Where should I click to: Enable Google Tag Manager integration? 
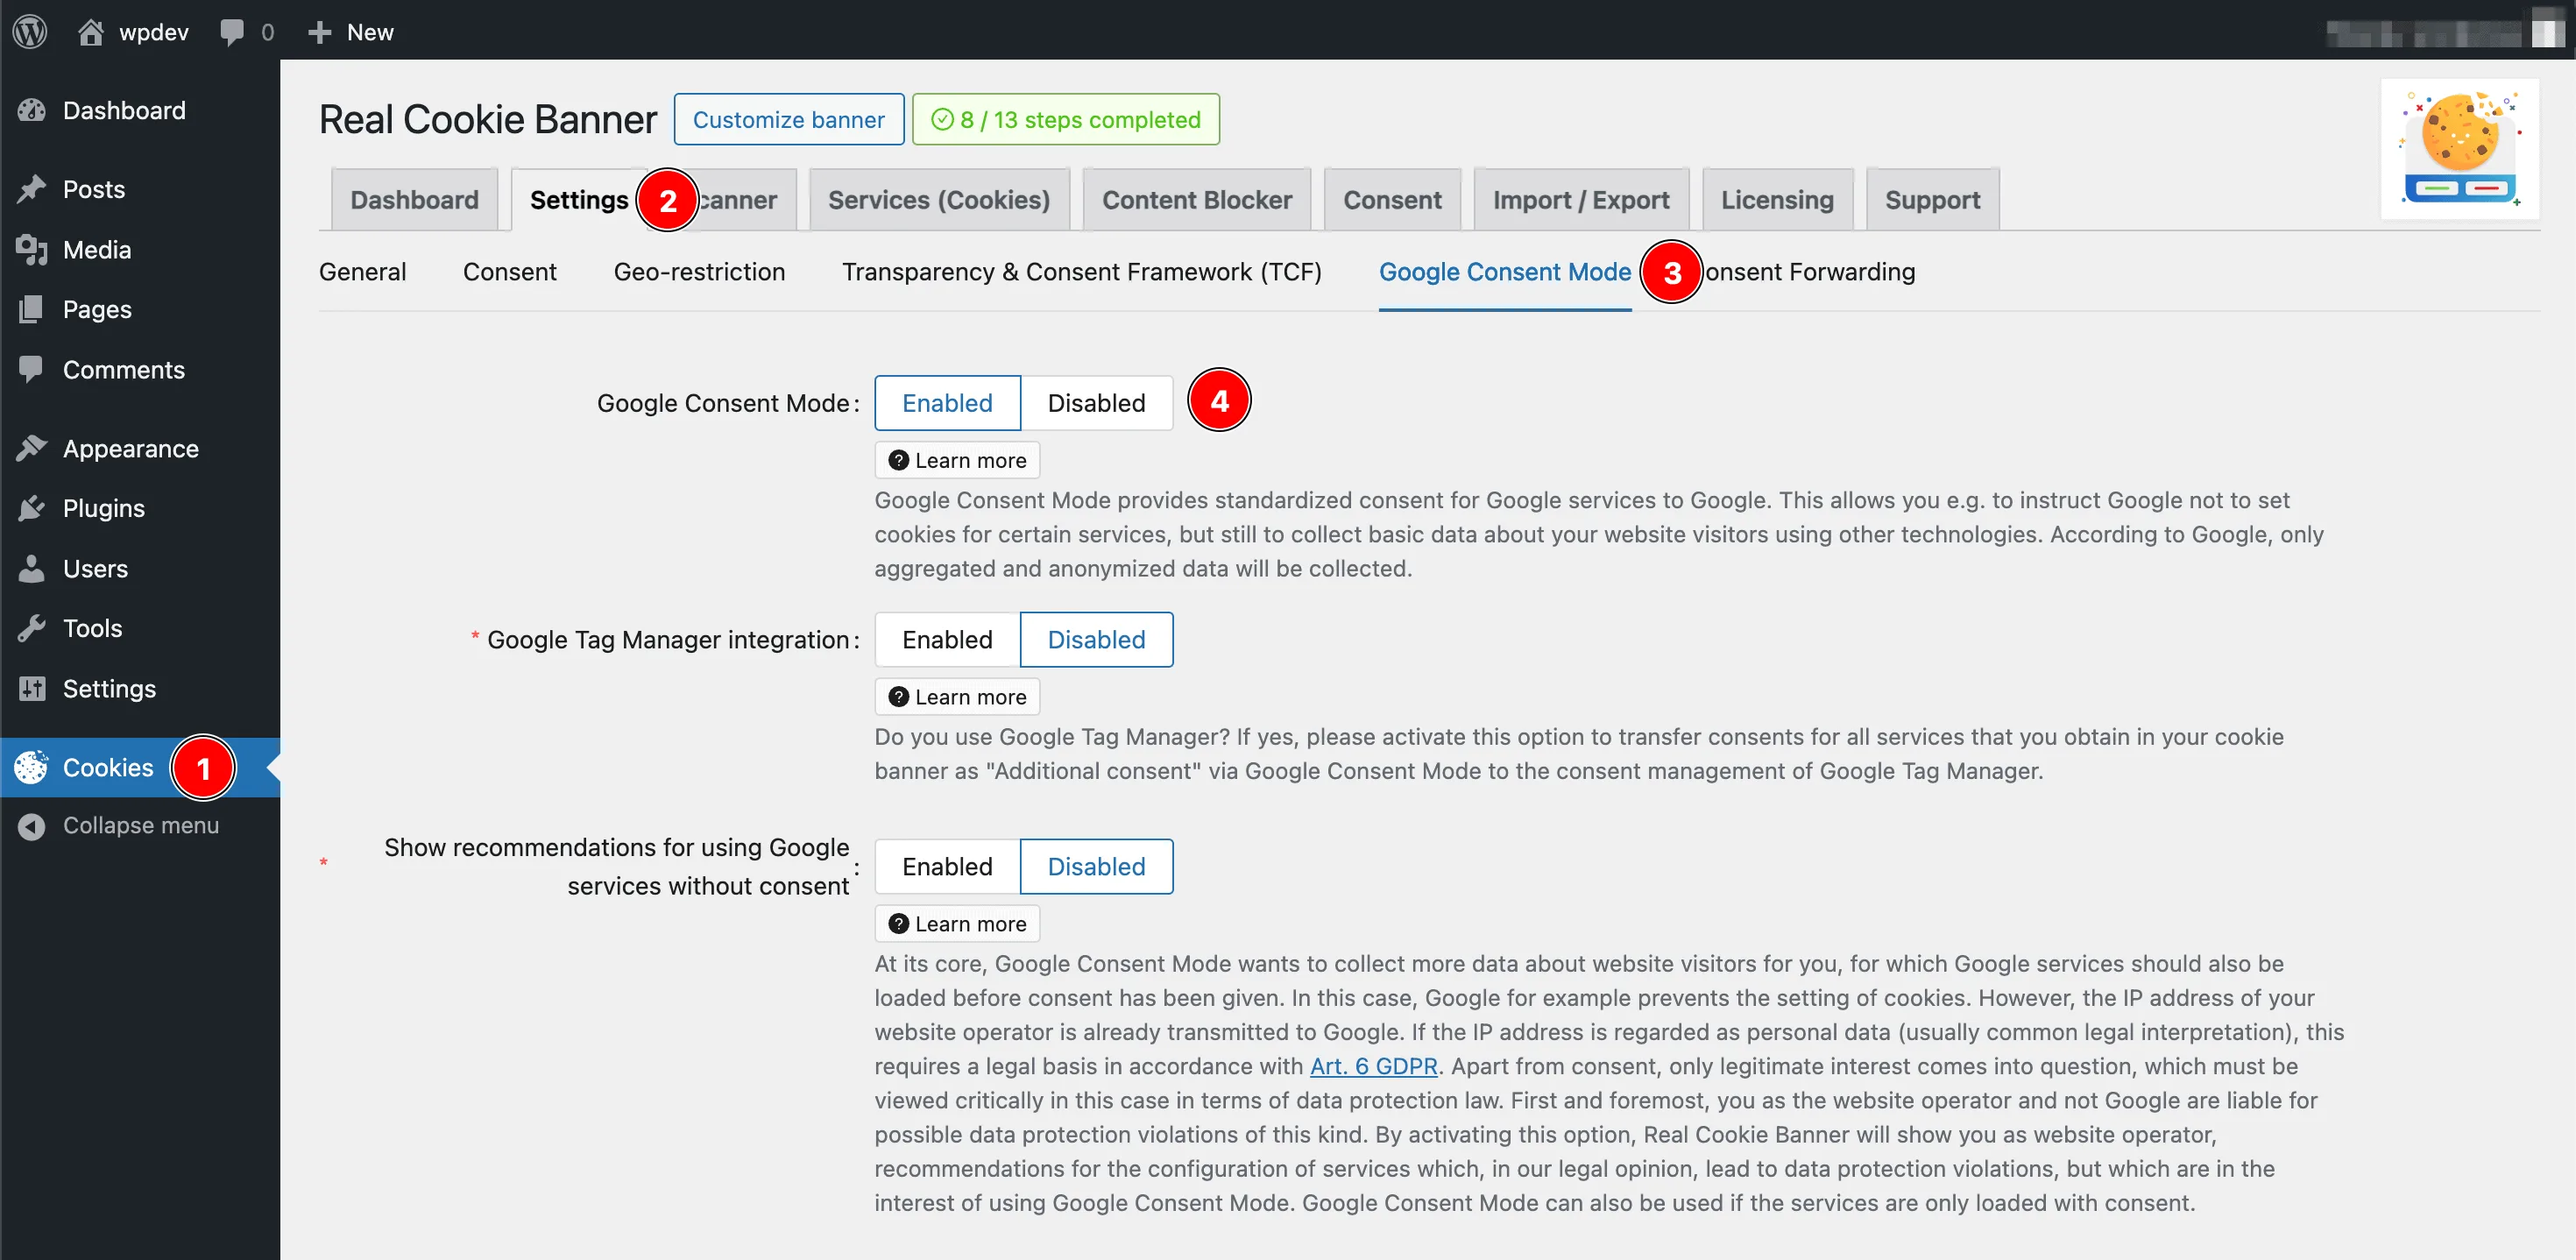(946, 640)
